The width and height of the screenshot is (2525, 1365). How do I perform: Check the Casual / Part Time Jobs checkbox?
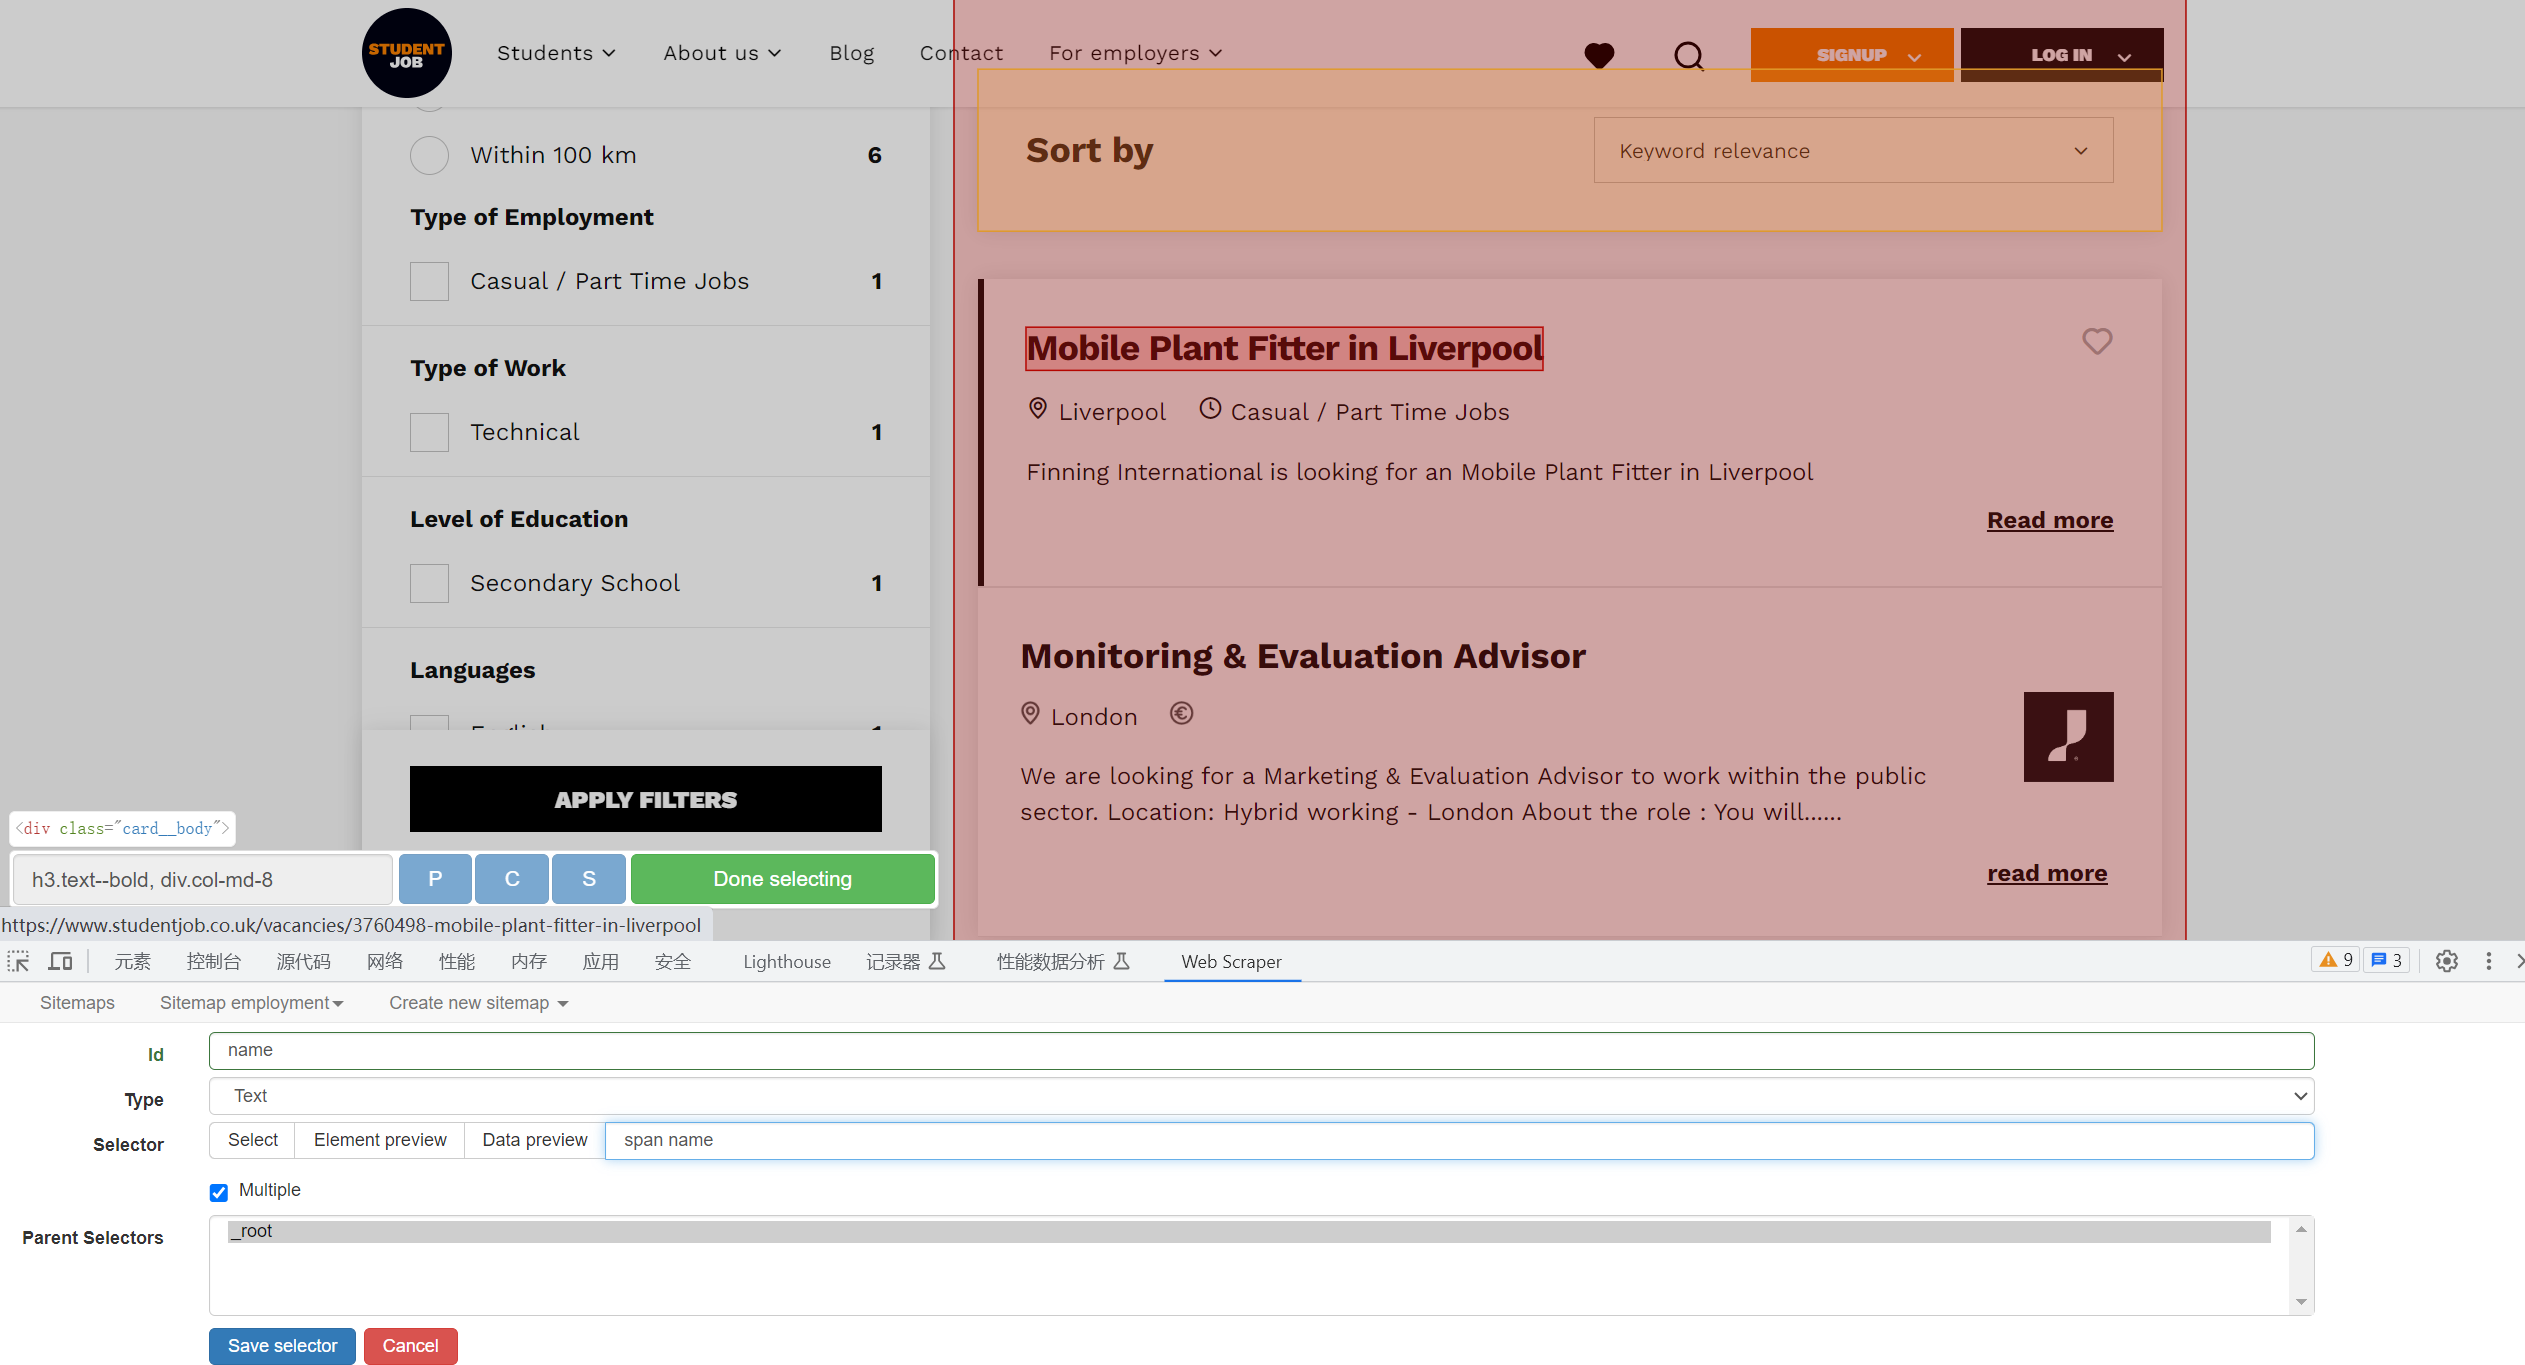click(429, 281)
